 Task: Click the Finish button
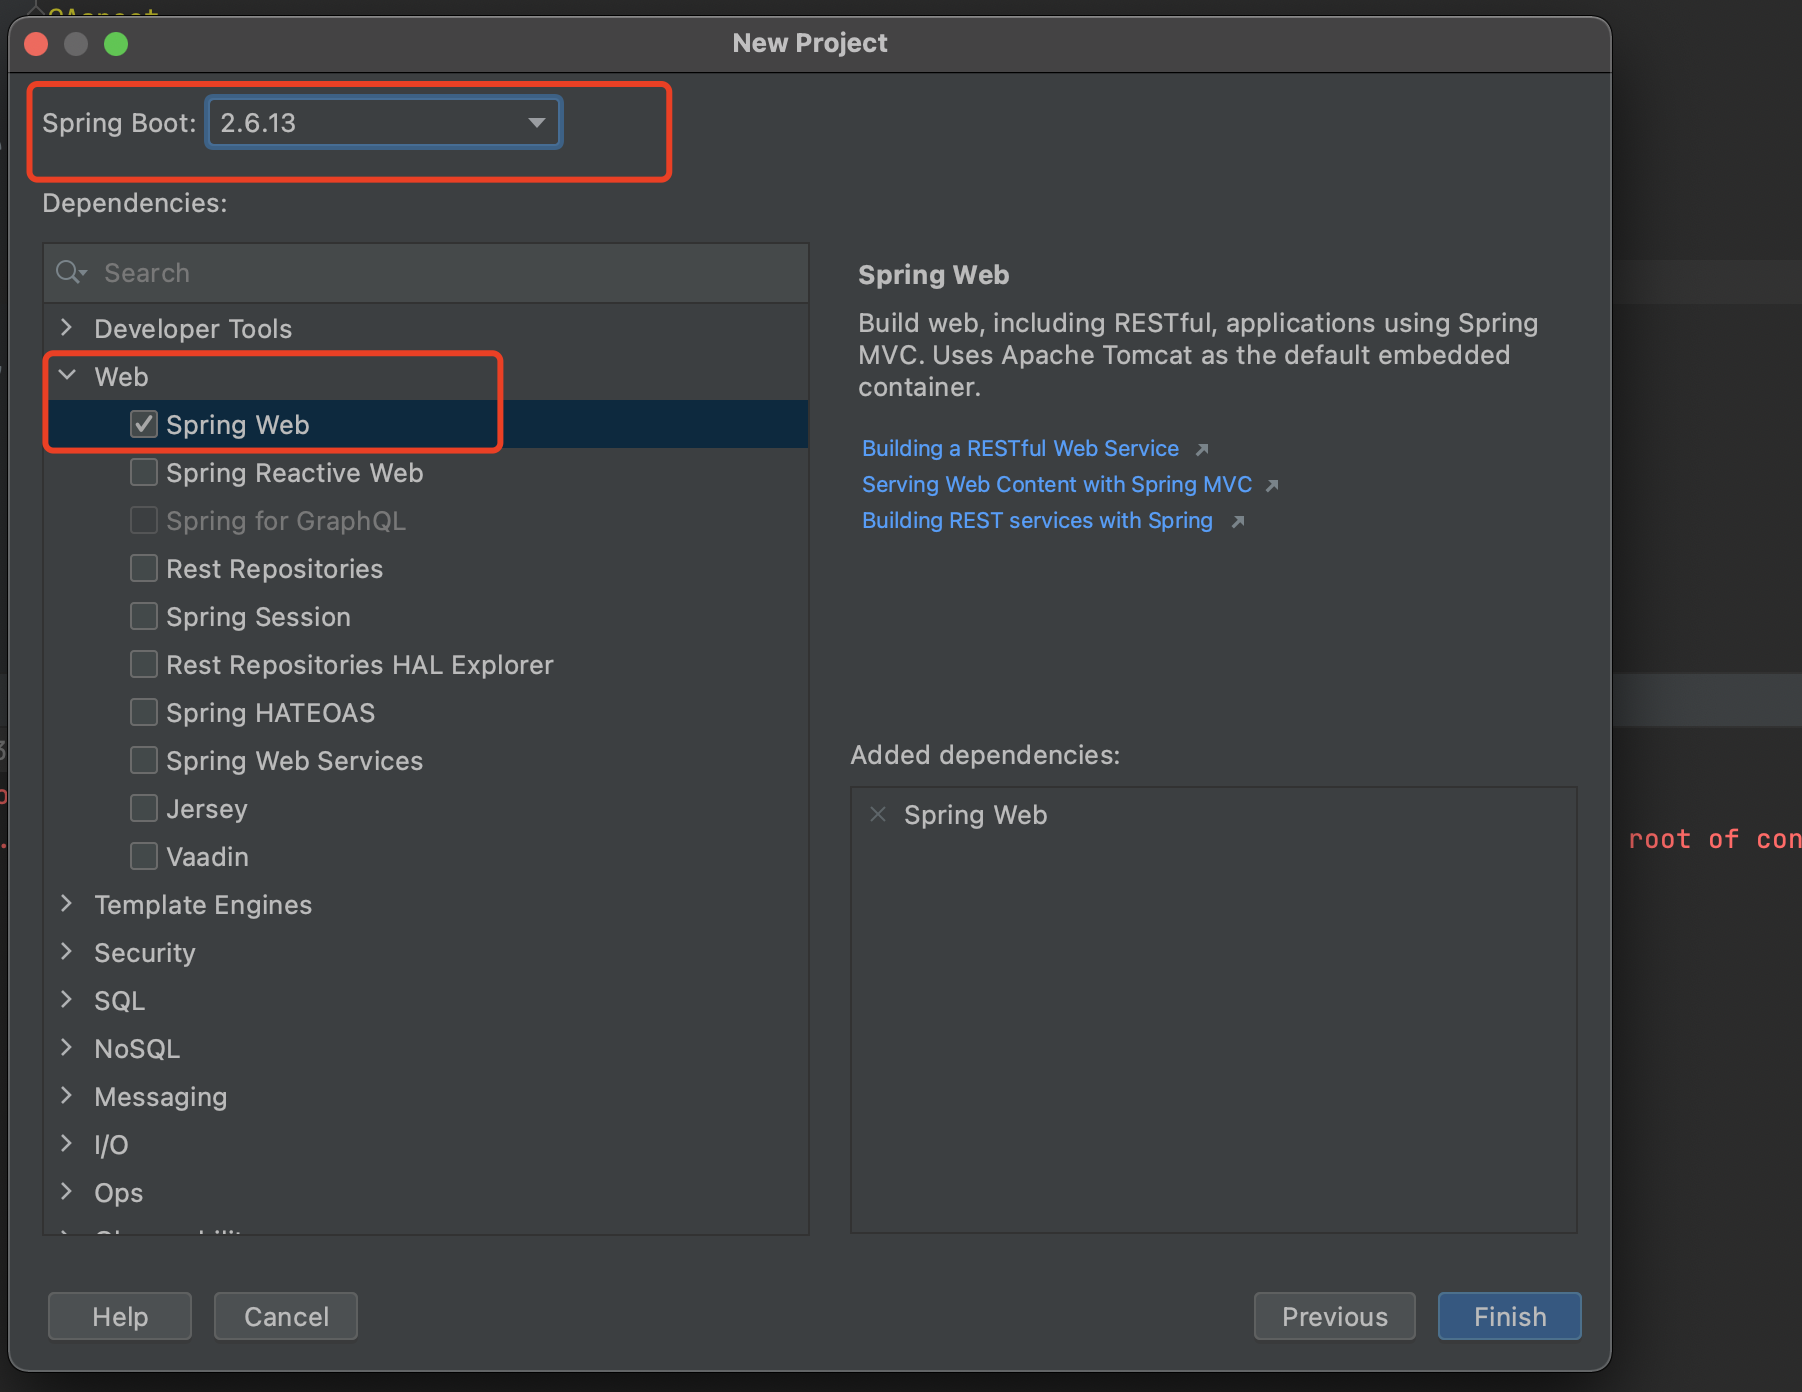point(1509,1316)
